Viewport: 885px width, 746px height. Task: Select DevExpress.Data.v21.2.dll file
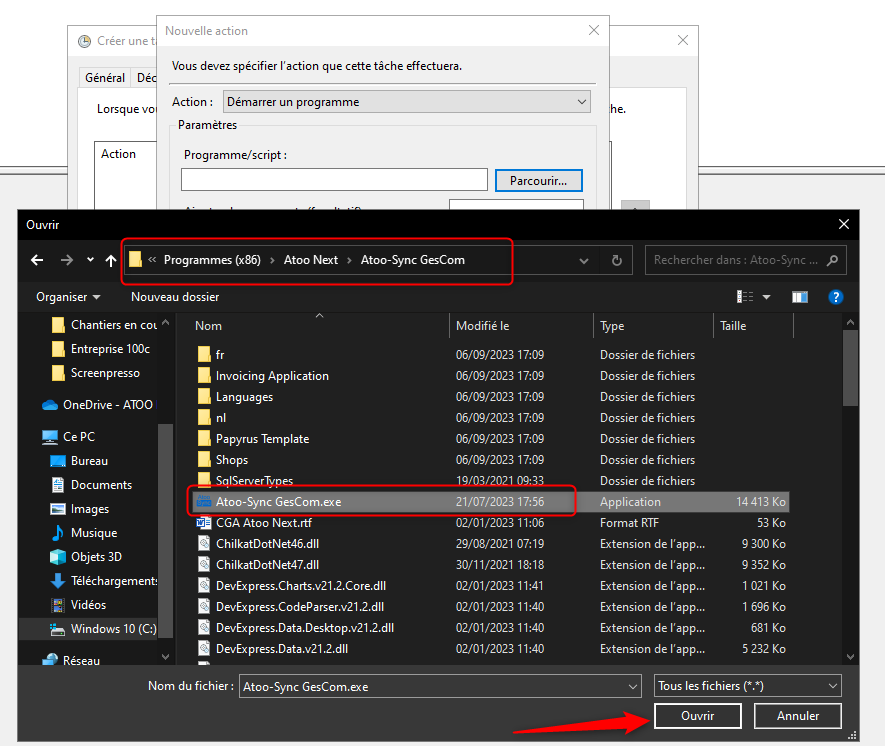[x=490, y=649]
